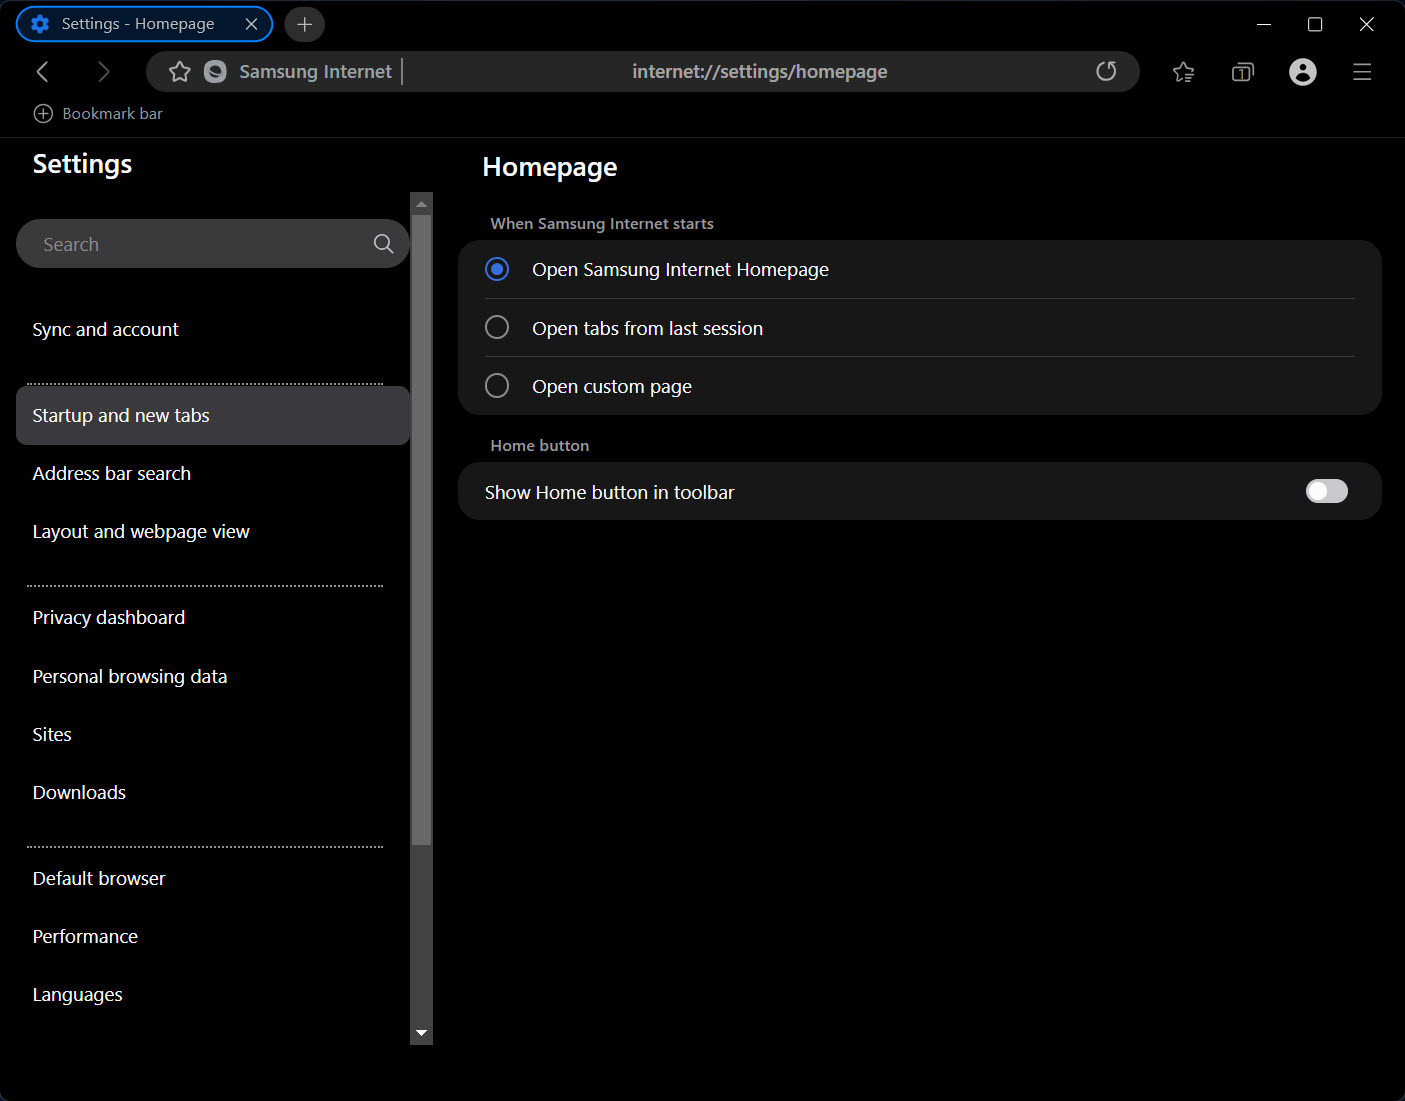The image size is (1405, 1101).
Task: Open Privacy dashboard settings section
Action: point(109,618)
